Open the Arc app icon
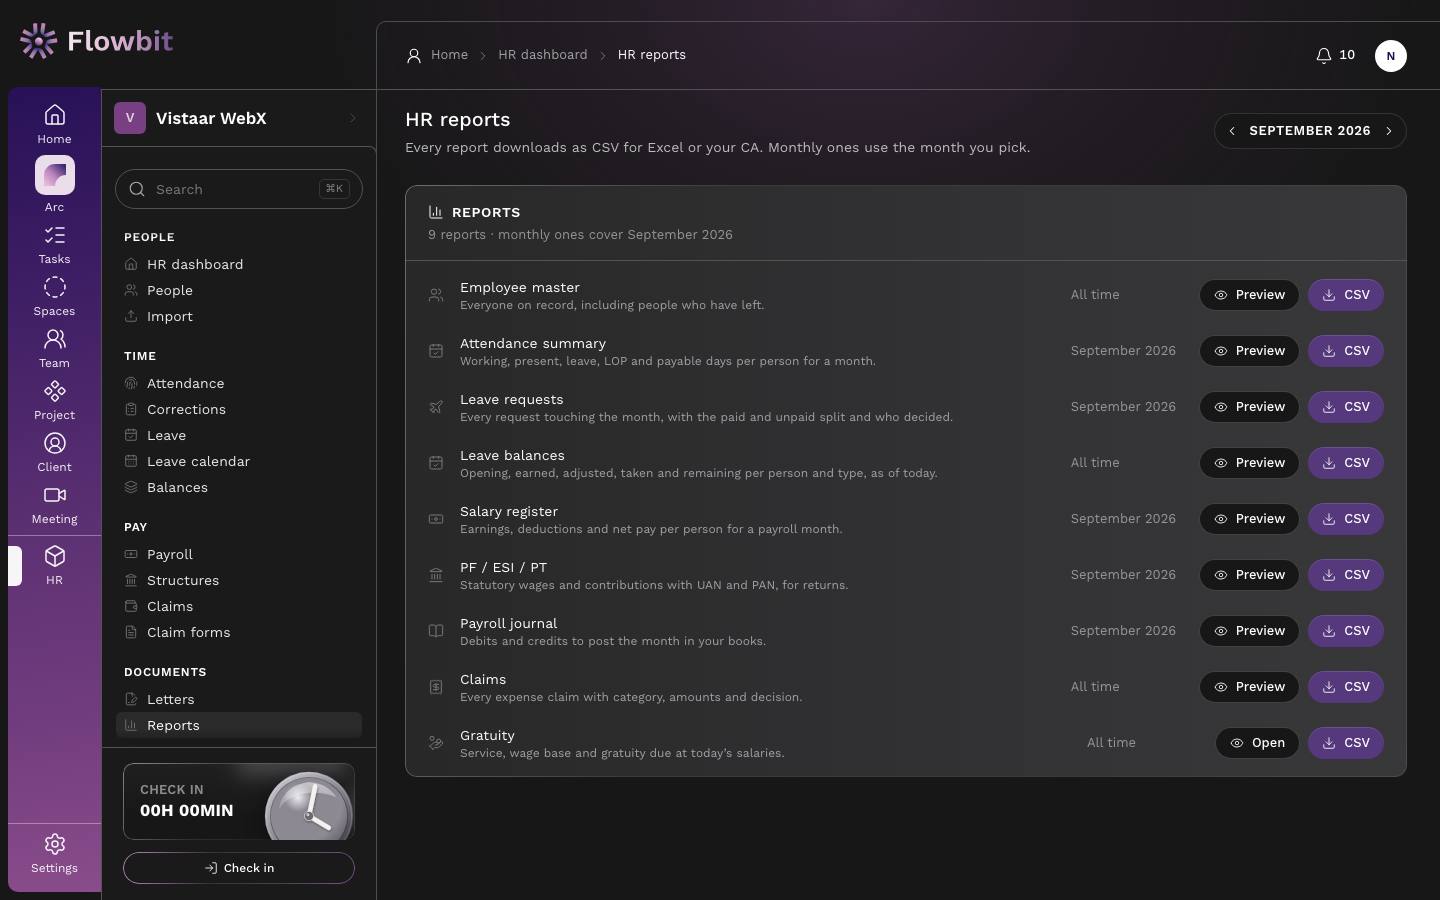The width and height of the screenshot is (1440, 900). (x=55, y=175)
